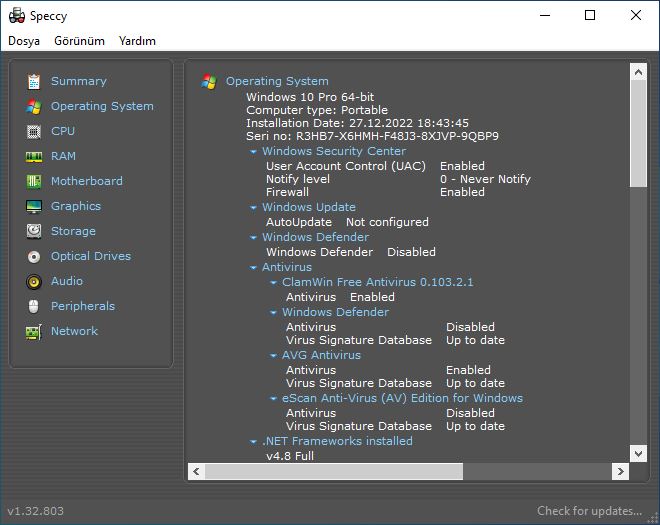Image resolution: width=660 pixels, height=525 pixels.
Task: Open the CPU section
Action: click(63, 131)
